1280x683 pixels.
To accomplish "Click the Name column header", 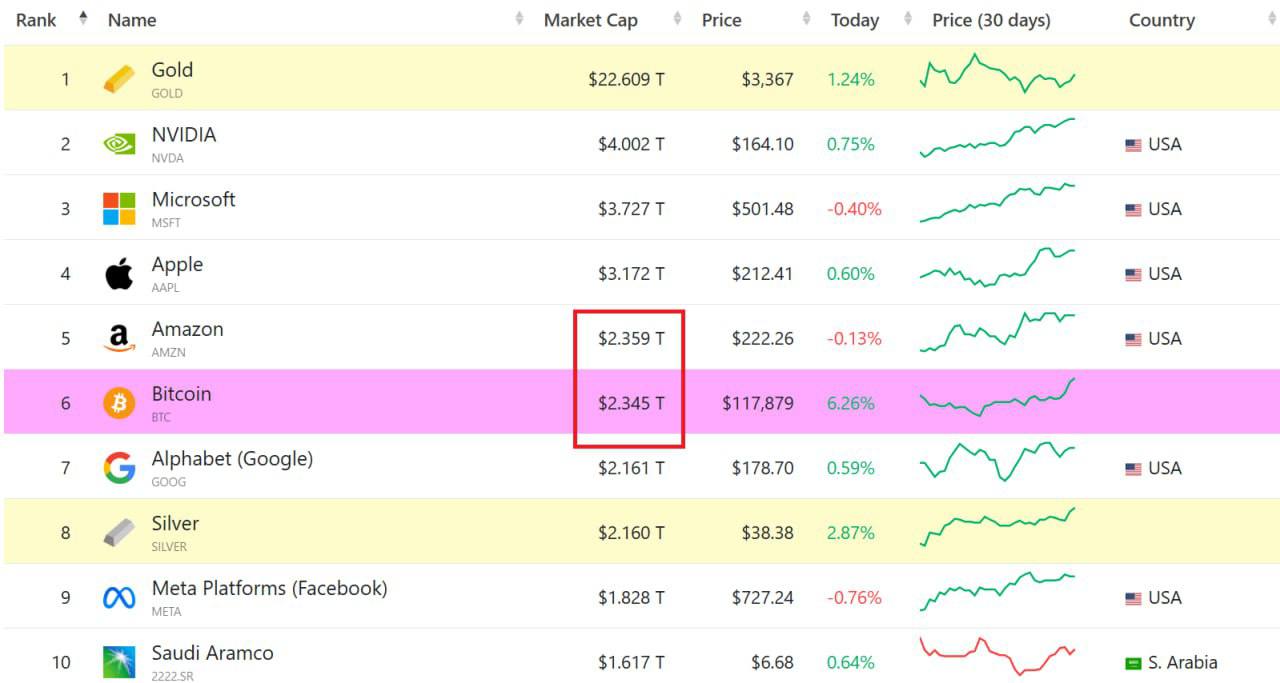I will 132,20.
